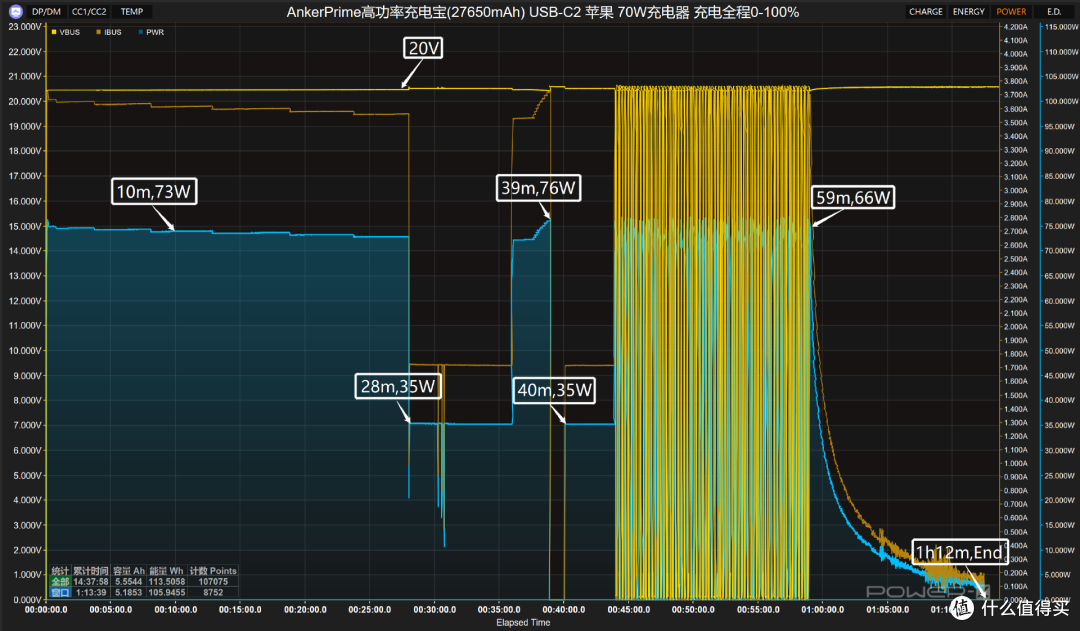Click the yellow VBUS color marker
Viewport: 1080px width, 631px height.
coord(54,32)
